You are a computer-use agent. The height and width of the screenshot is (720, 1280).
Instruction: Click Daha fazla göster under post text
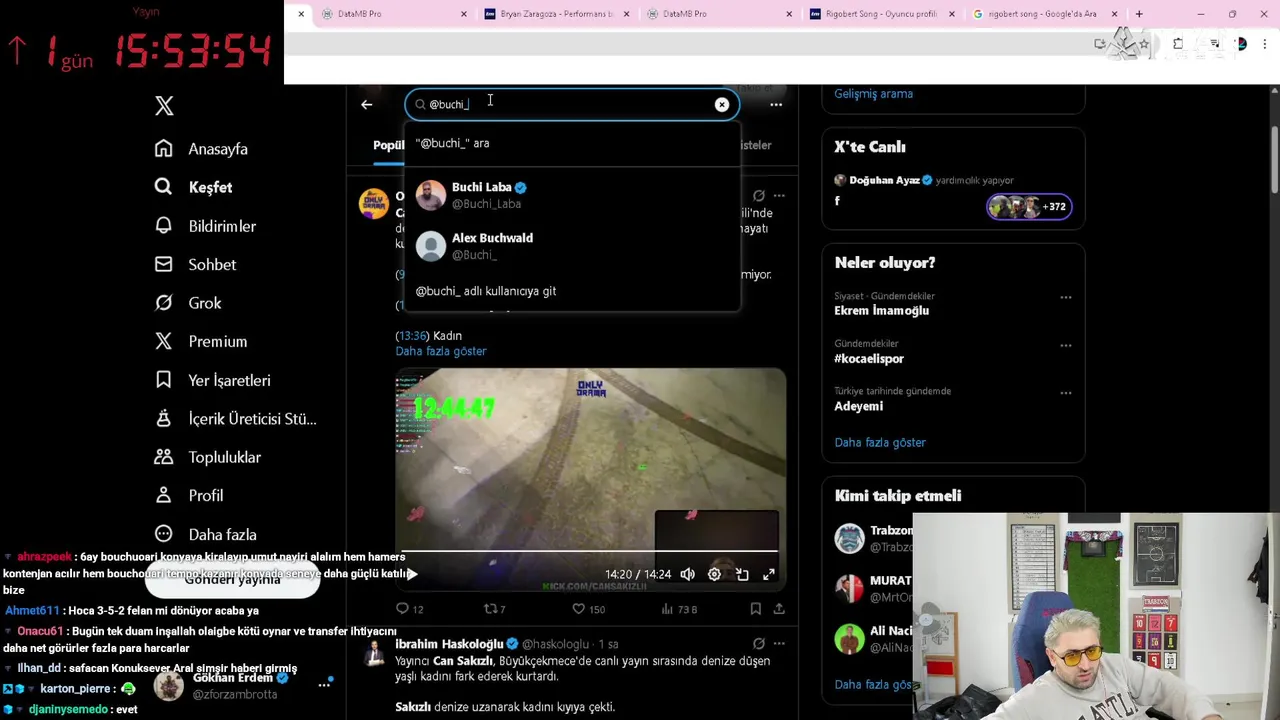point(441,351)
